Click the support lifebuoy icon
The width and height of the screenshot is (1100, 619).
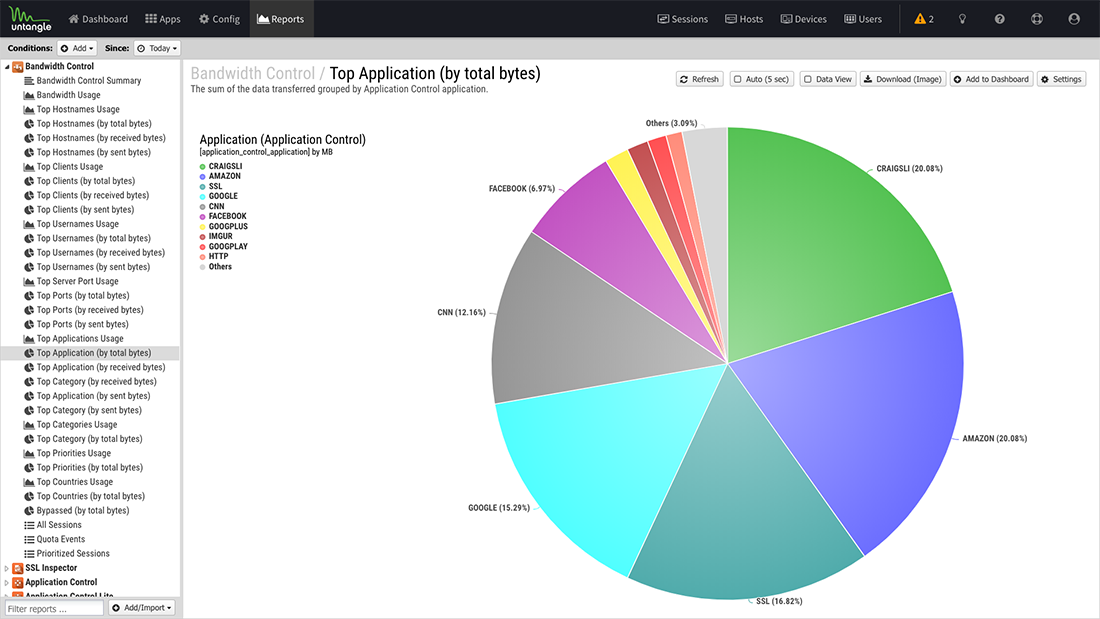[x=1037, y=19]
